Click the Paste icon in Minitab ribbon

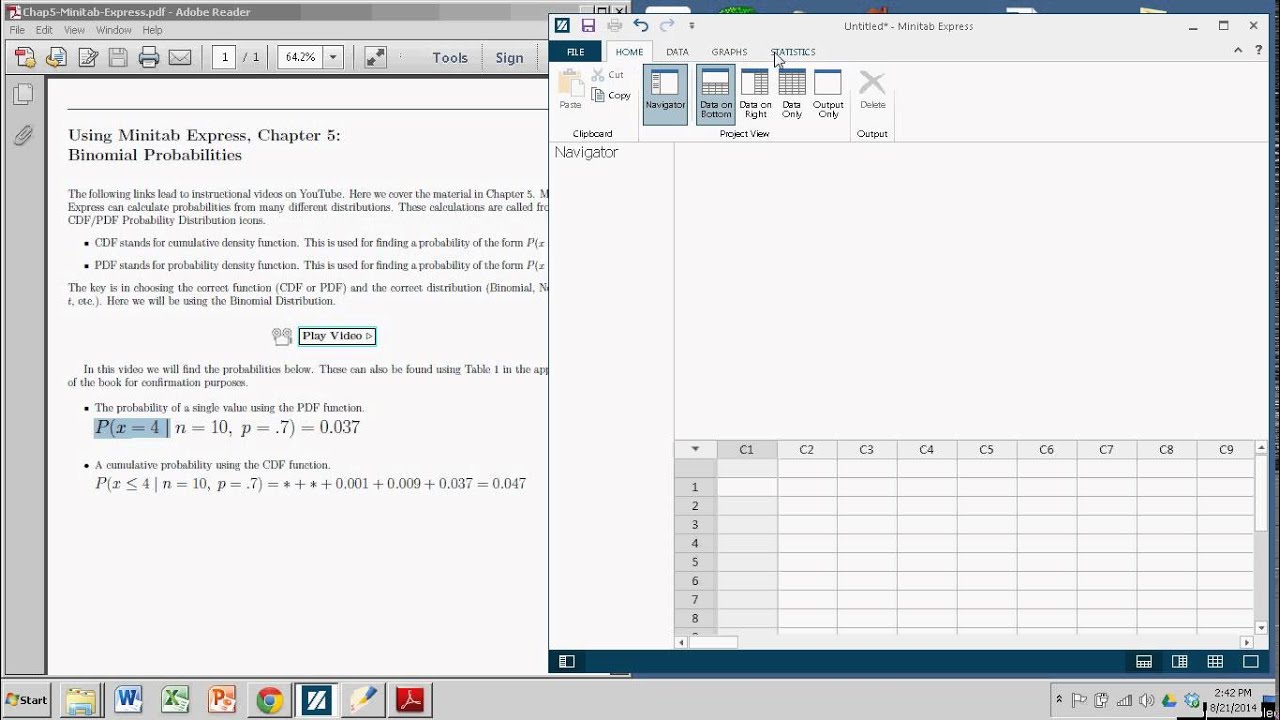pos(570,89)
